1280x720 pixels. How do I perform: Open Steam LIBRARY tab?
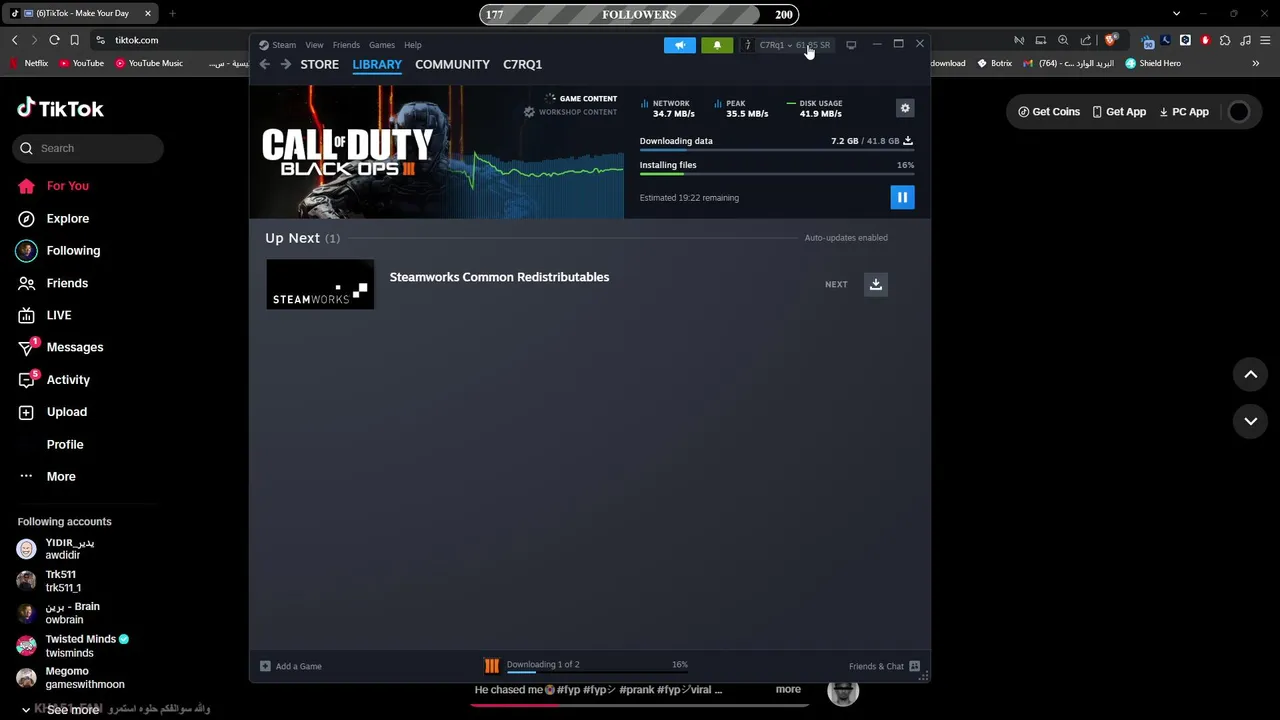[377, 64]
